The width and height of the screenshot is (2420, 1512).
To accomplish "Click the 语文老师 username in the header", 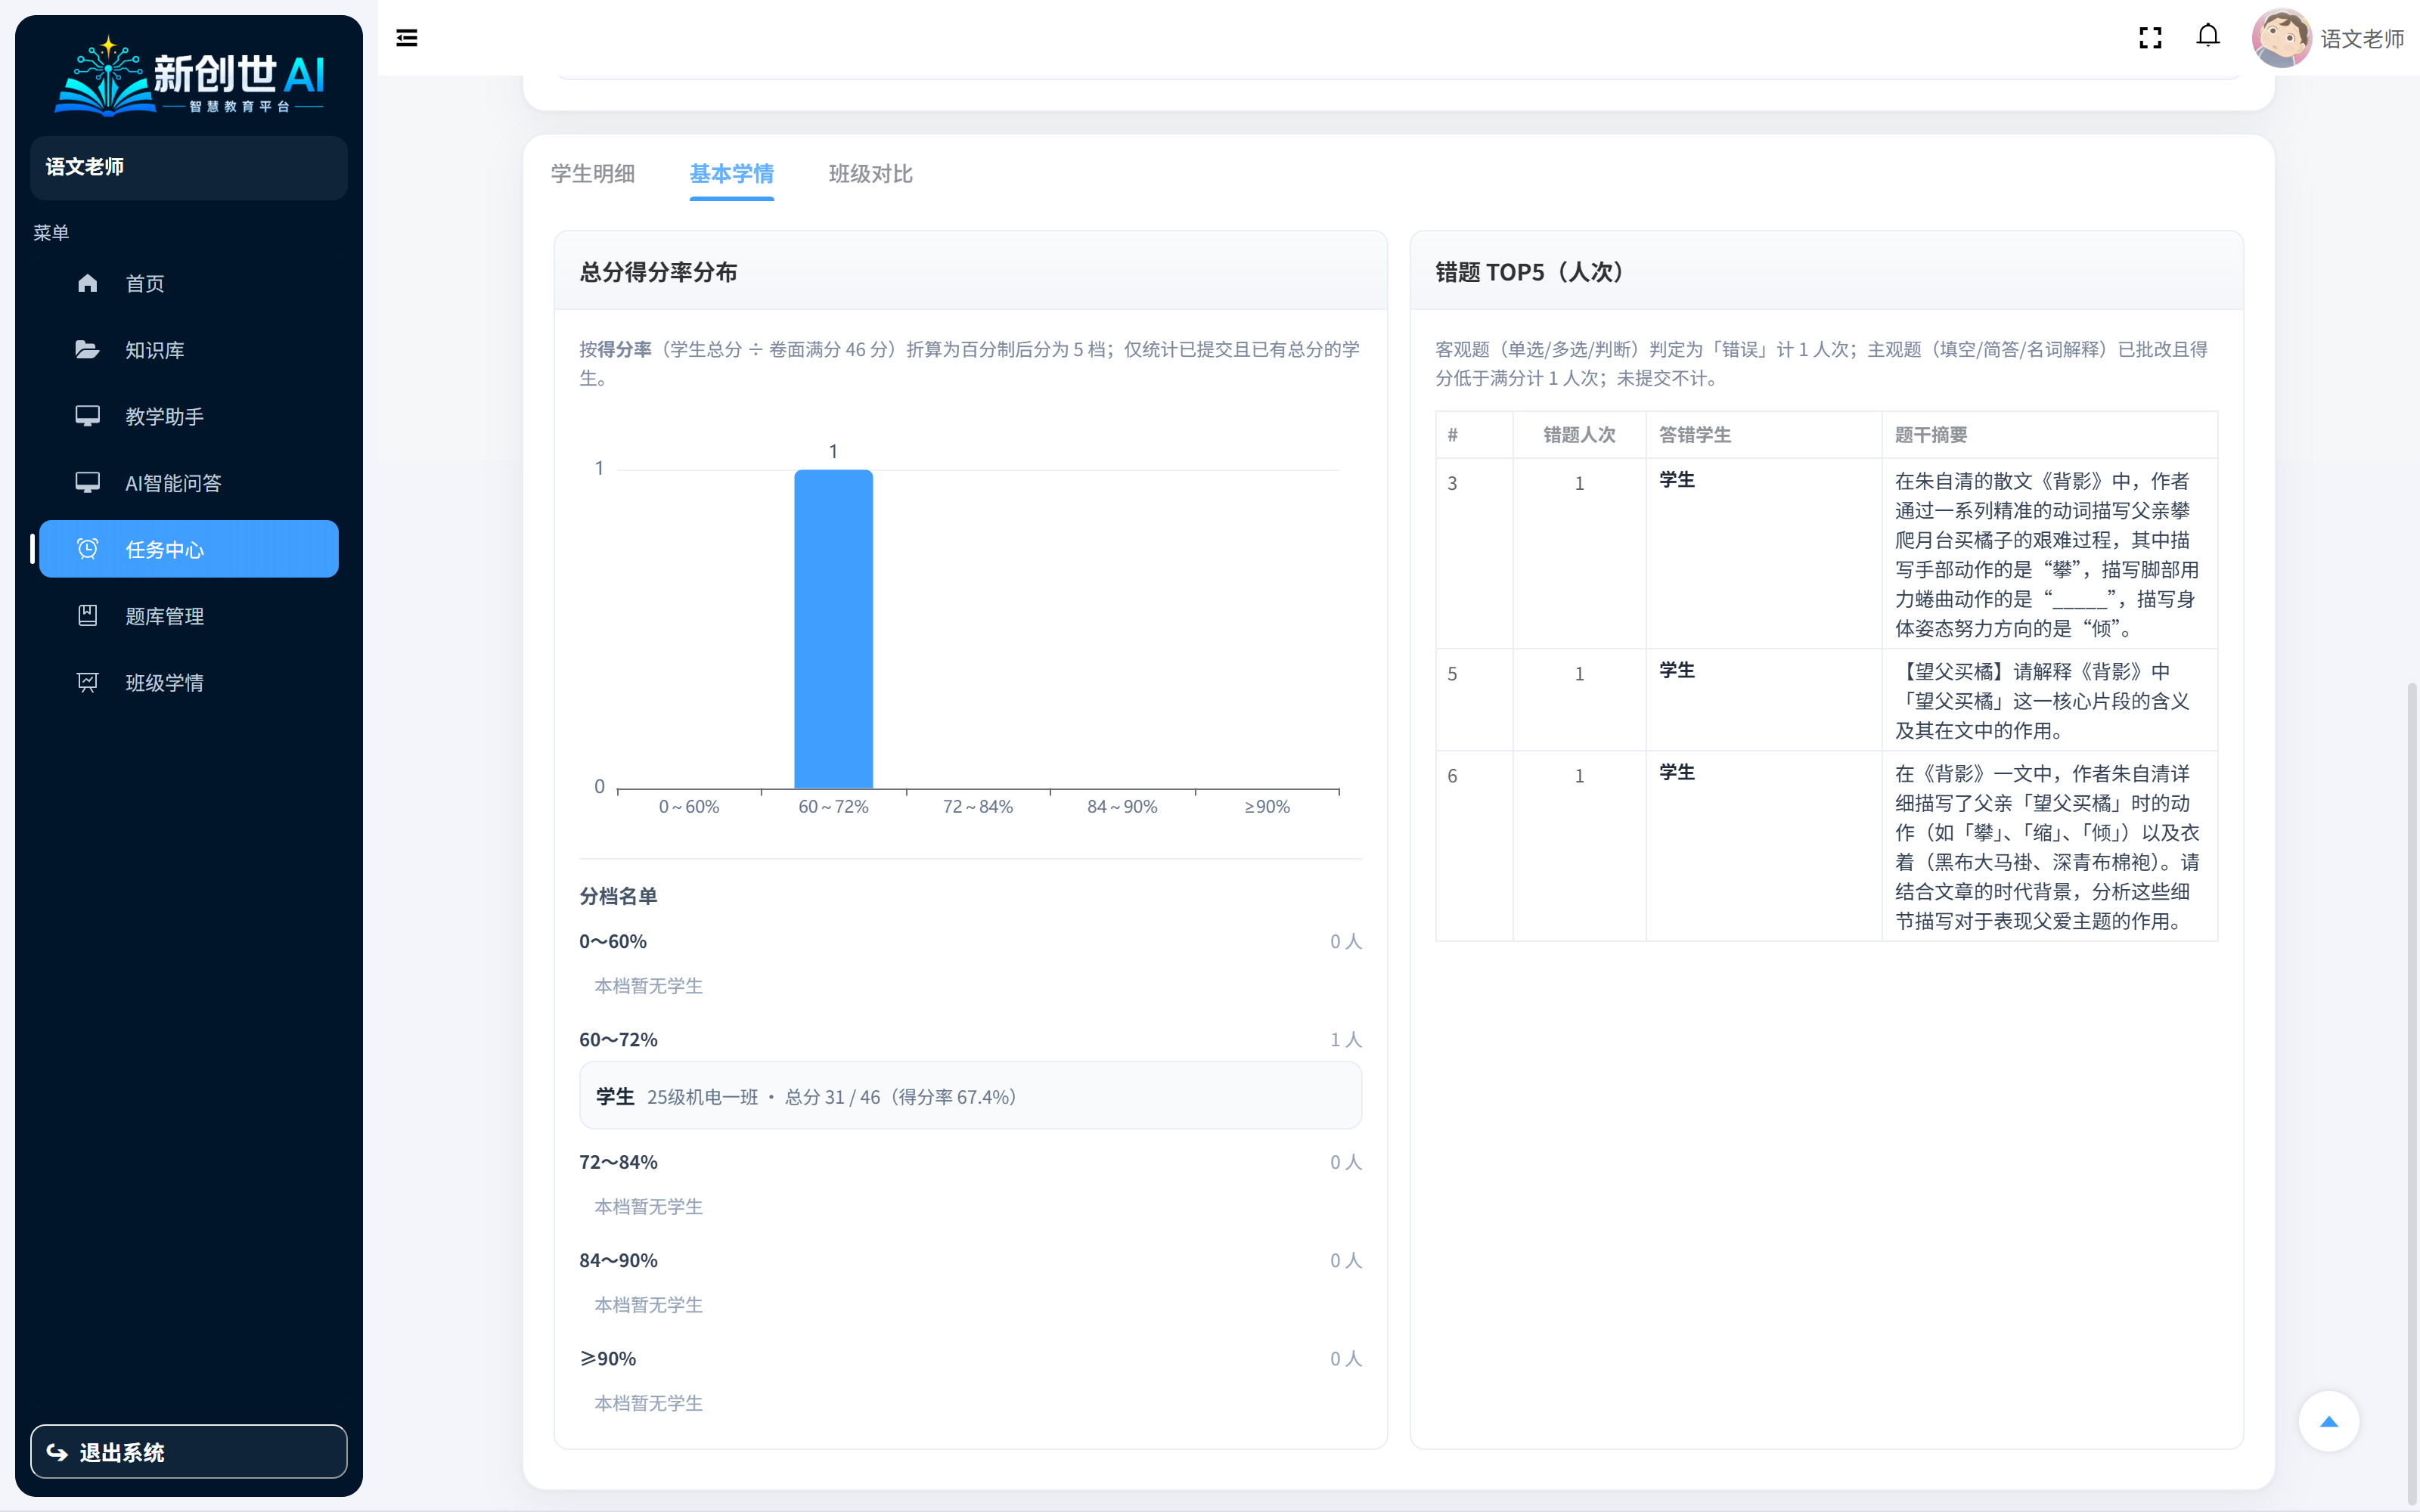I will [x=2362, y=38].
